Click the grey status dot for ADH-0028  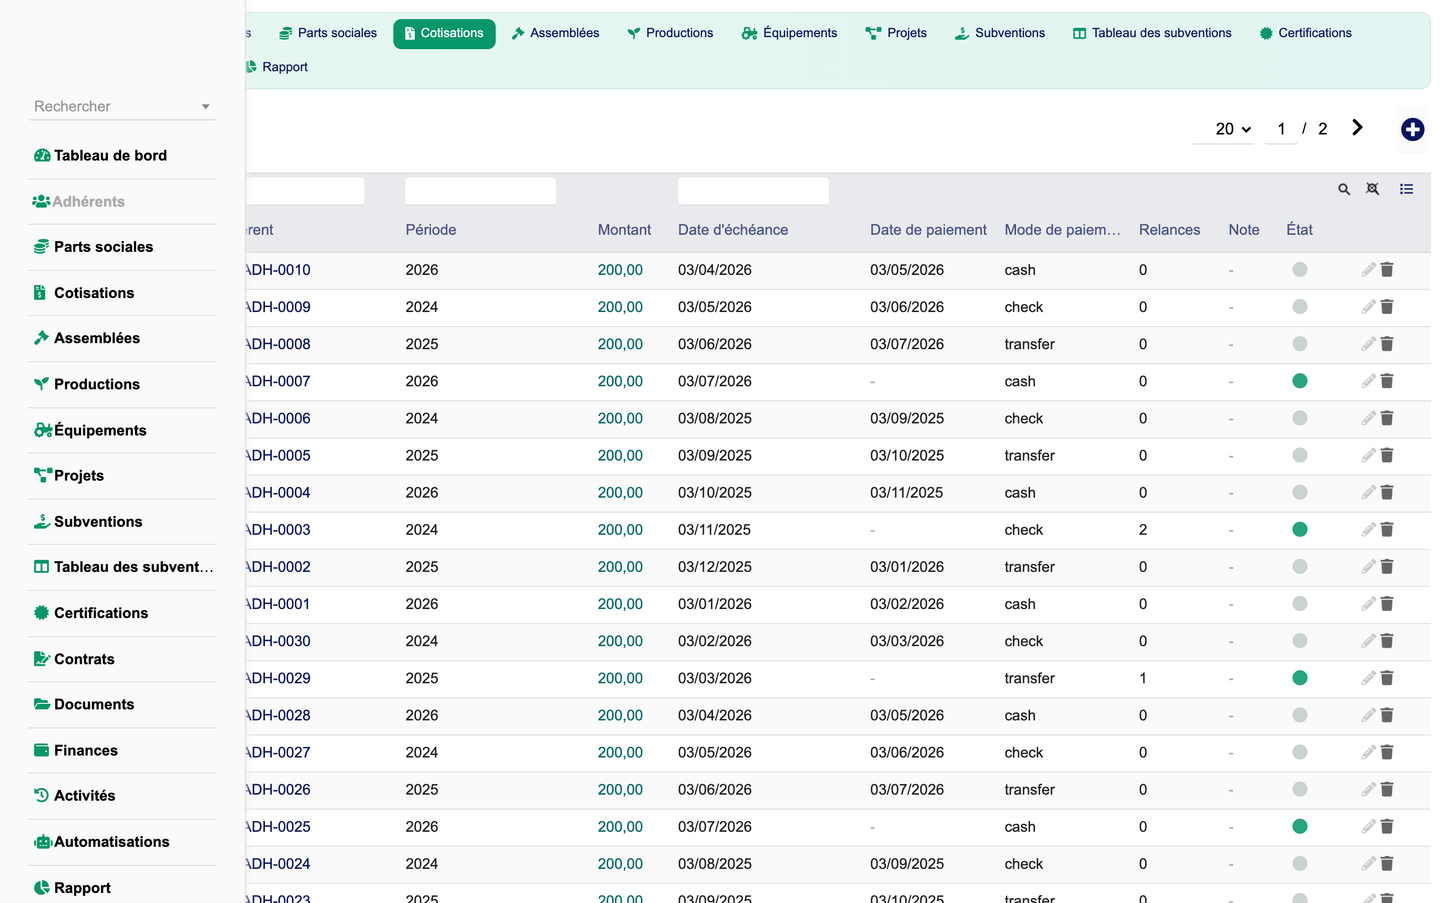[x=1300, y=715]
